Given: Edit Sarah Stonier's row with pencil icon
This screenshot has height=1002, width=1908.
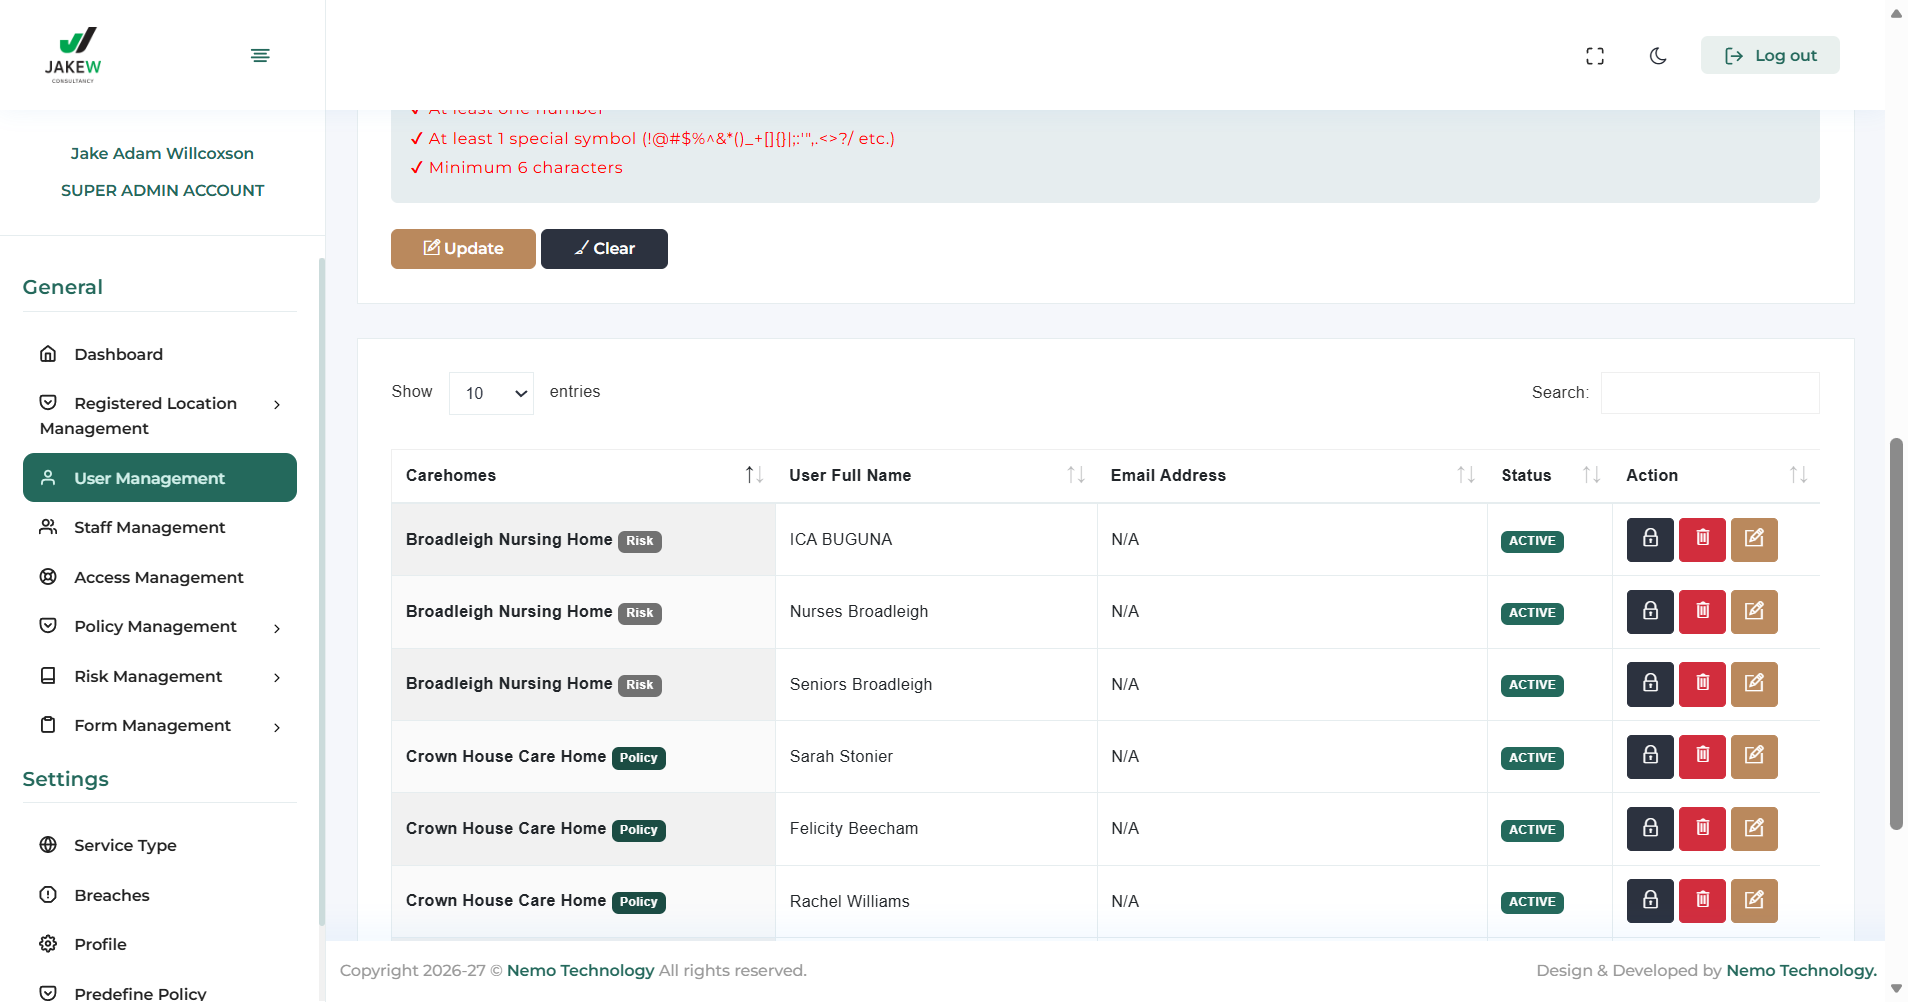Looking at the screenshot, I should click(1753, 756).
